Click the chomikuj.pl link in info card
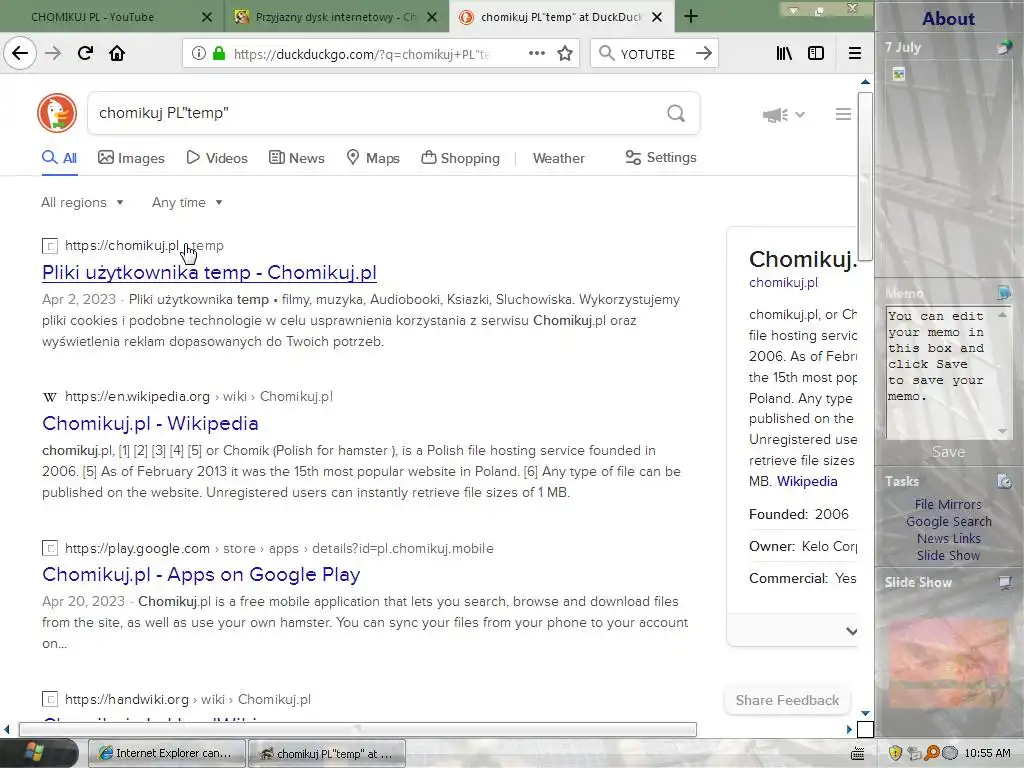 point(783,282)
